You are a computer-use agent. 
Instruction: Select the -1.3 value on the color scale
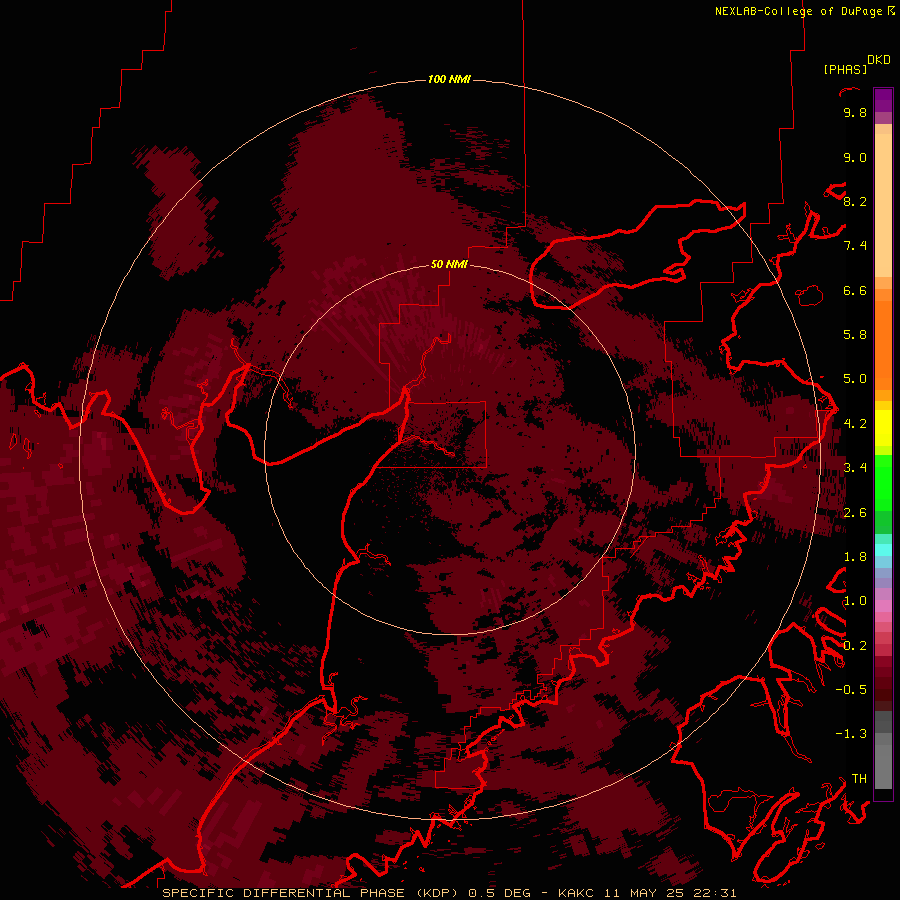[851, 734]
